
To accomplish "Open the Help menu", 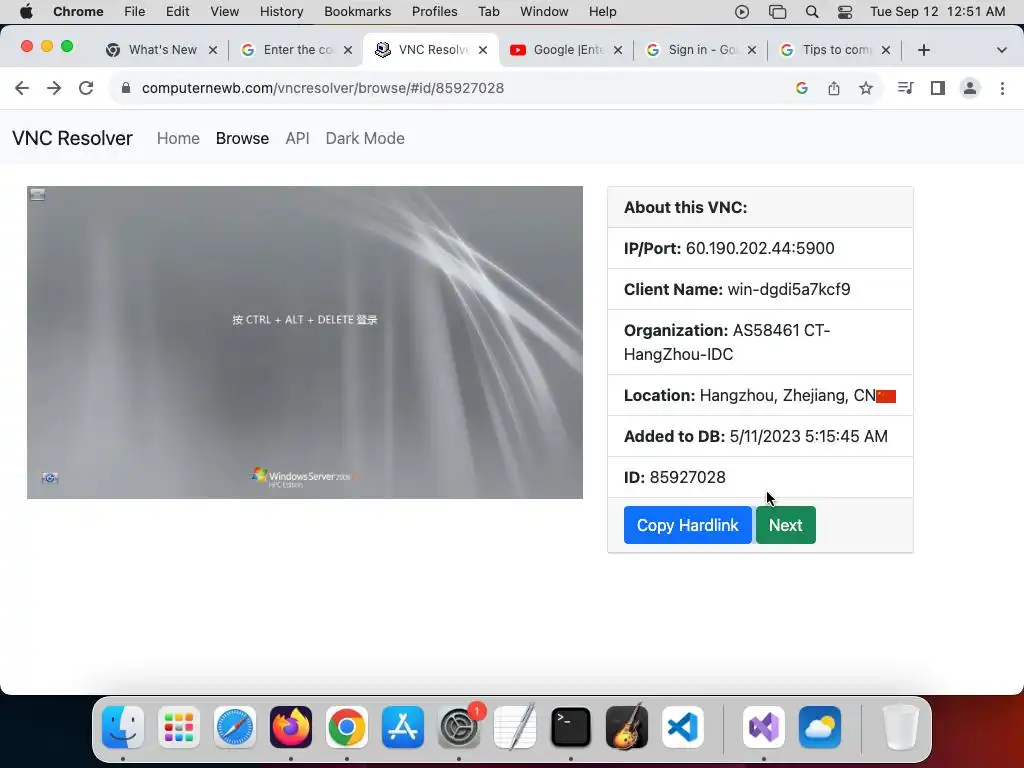I will [x=602, y=12].
